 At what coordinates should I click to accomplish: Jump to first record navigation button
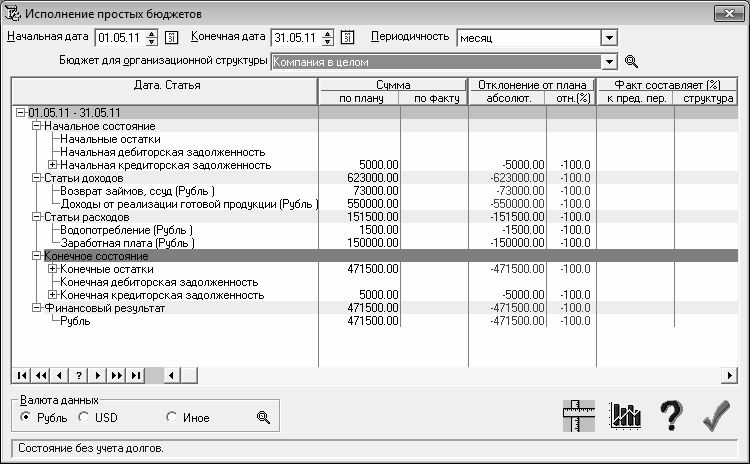[21, 375]
